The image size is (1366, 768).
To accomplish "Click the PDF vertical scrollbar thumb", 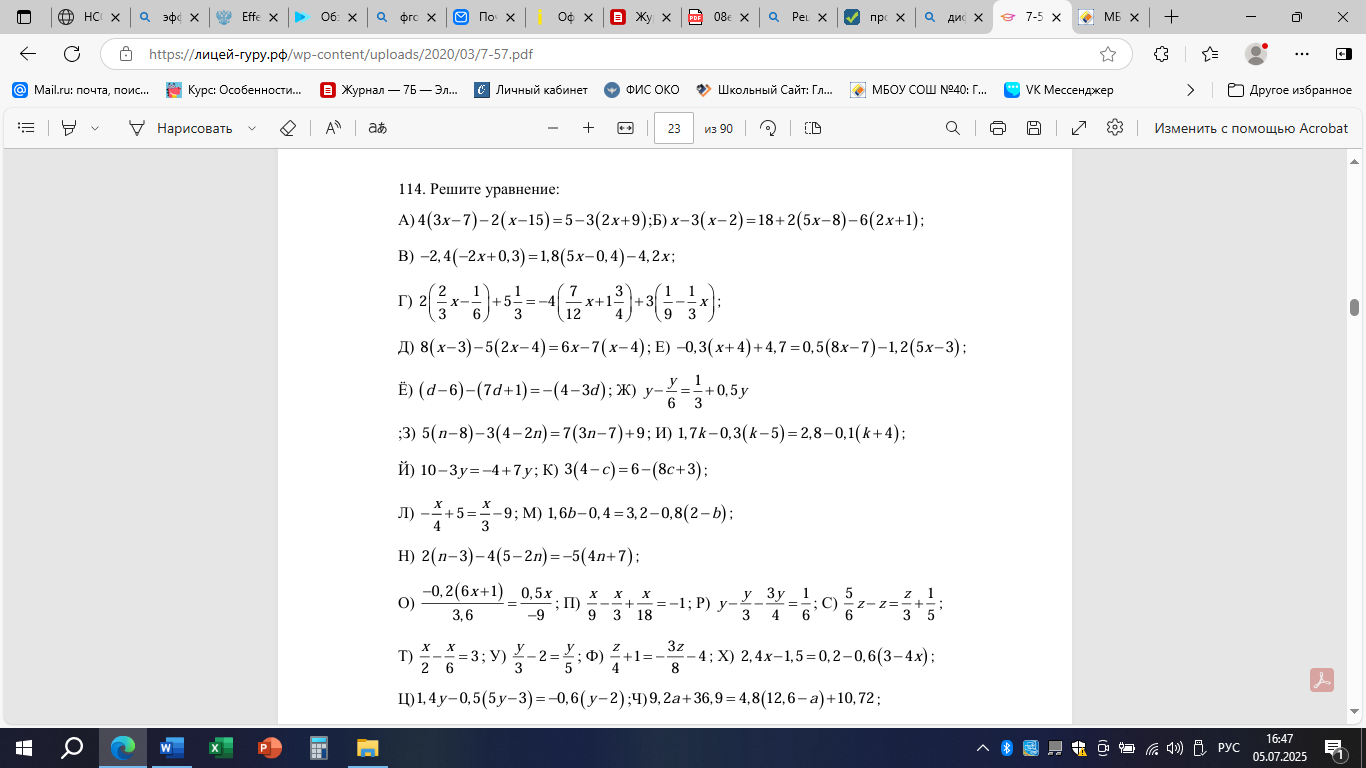I will pos(1354,307).
